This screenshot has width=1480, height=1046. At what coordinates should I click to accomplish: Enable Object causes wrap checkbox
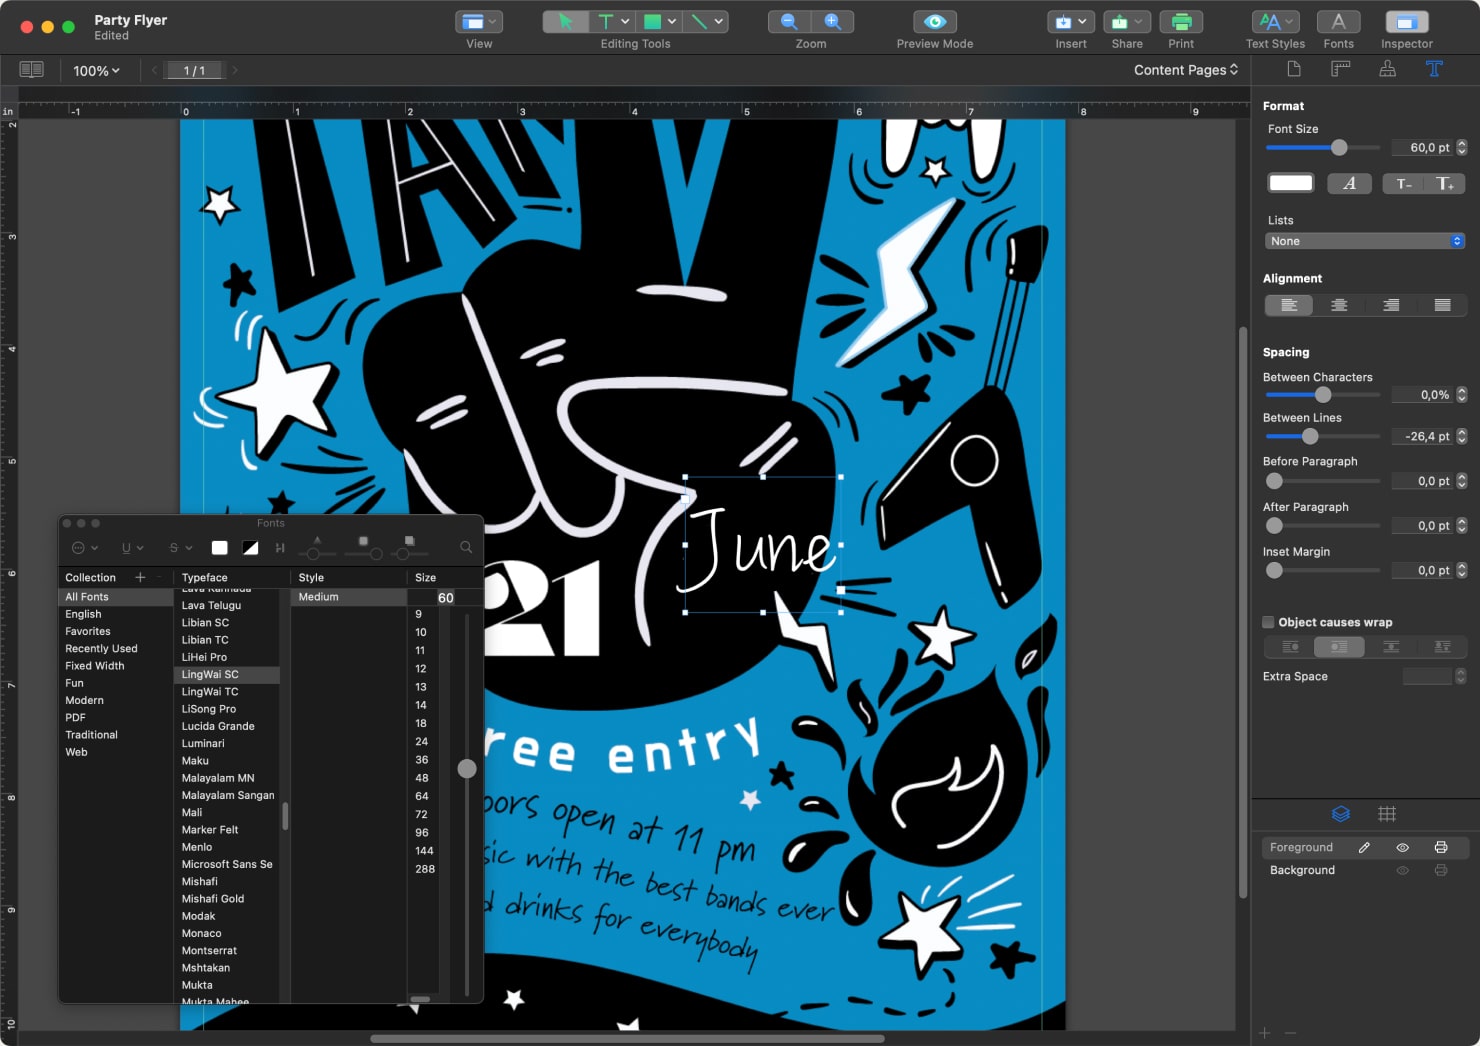pos(1268,622)
